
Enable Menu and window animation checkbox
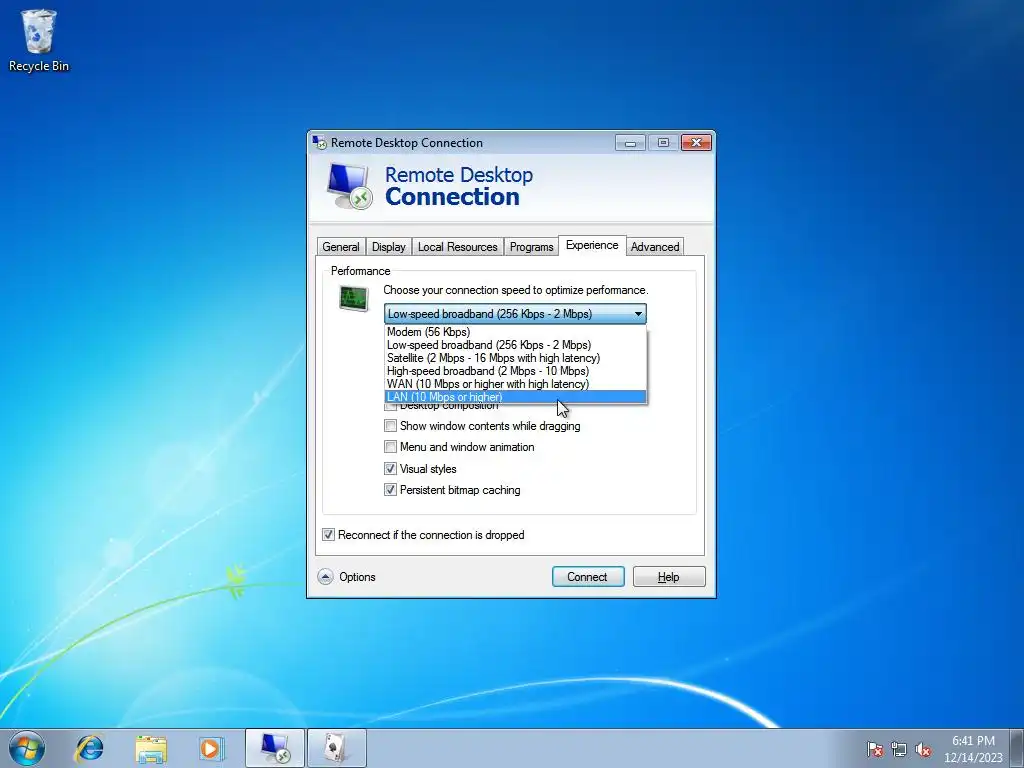click(x=391, y=447)
